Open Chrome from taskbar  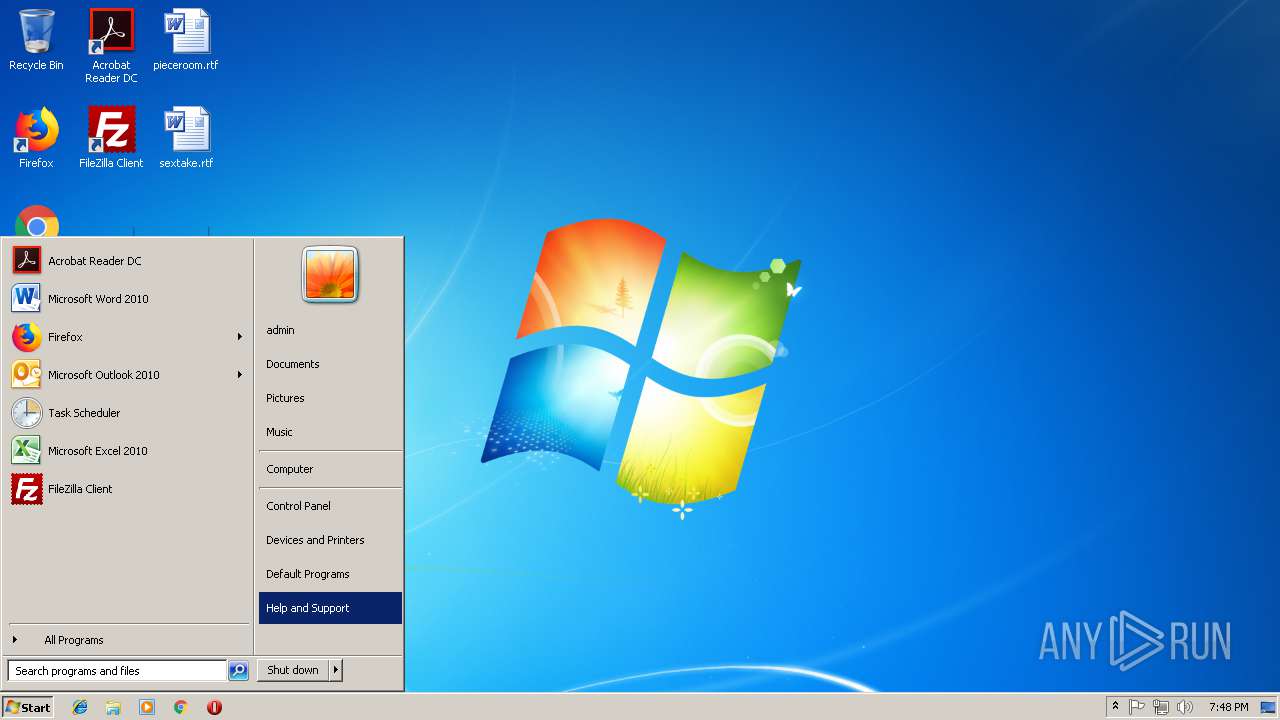coord(180,707)
